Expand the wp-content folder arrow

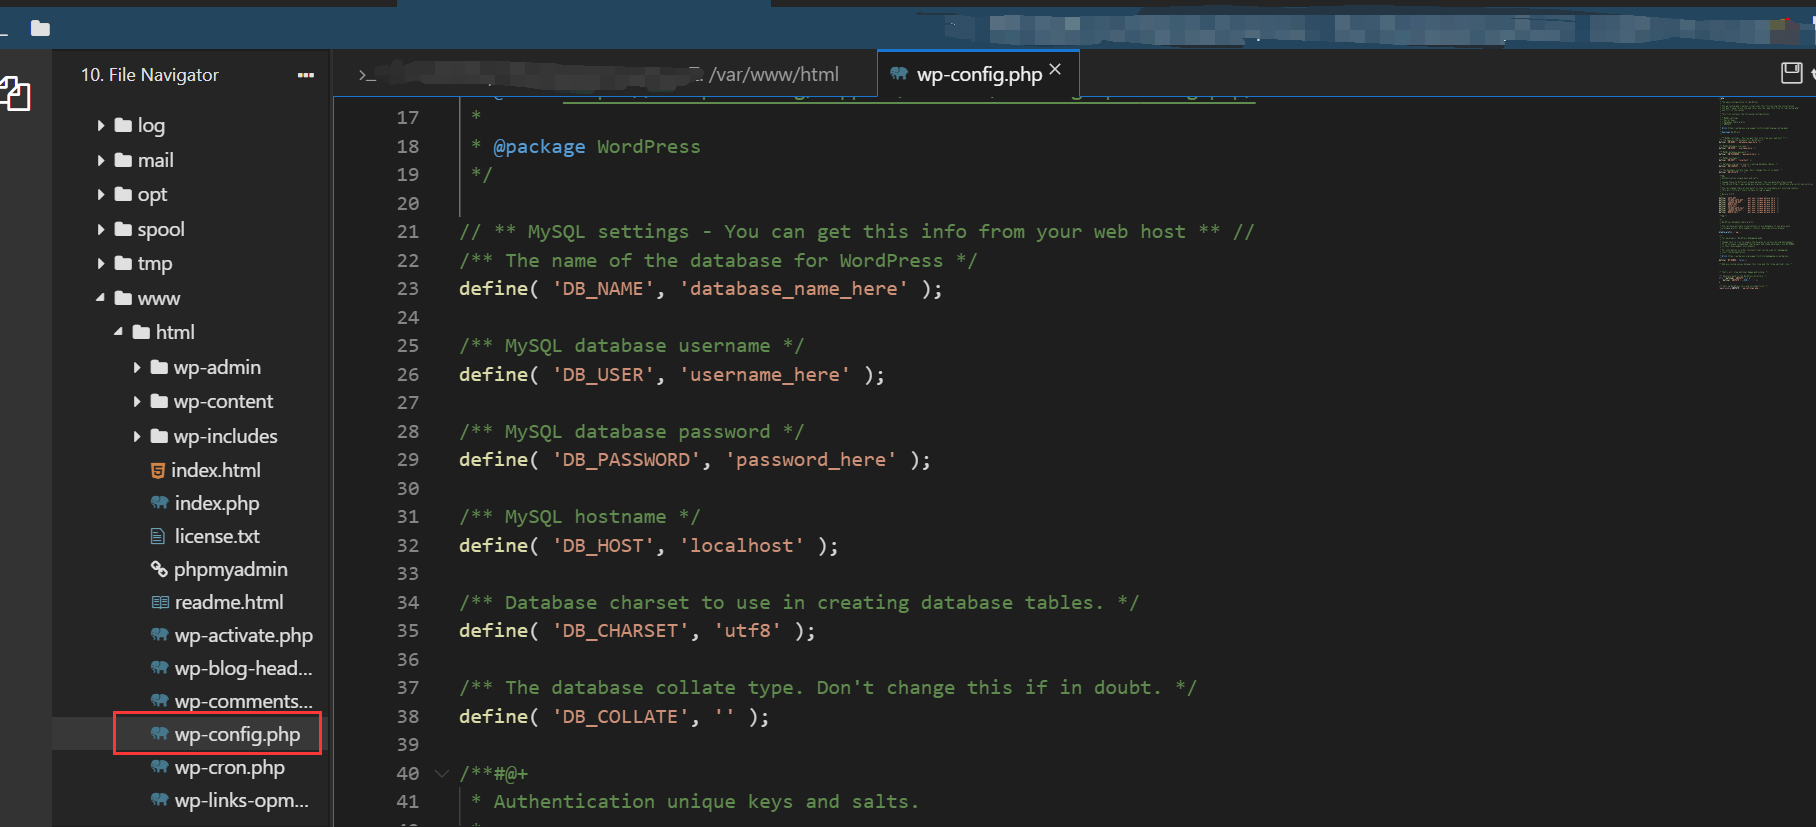pyautogui.click(x=137, y=402)
